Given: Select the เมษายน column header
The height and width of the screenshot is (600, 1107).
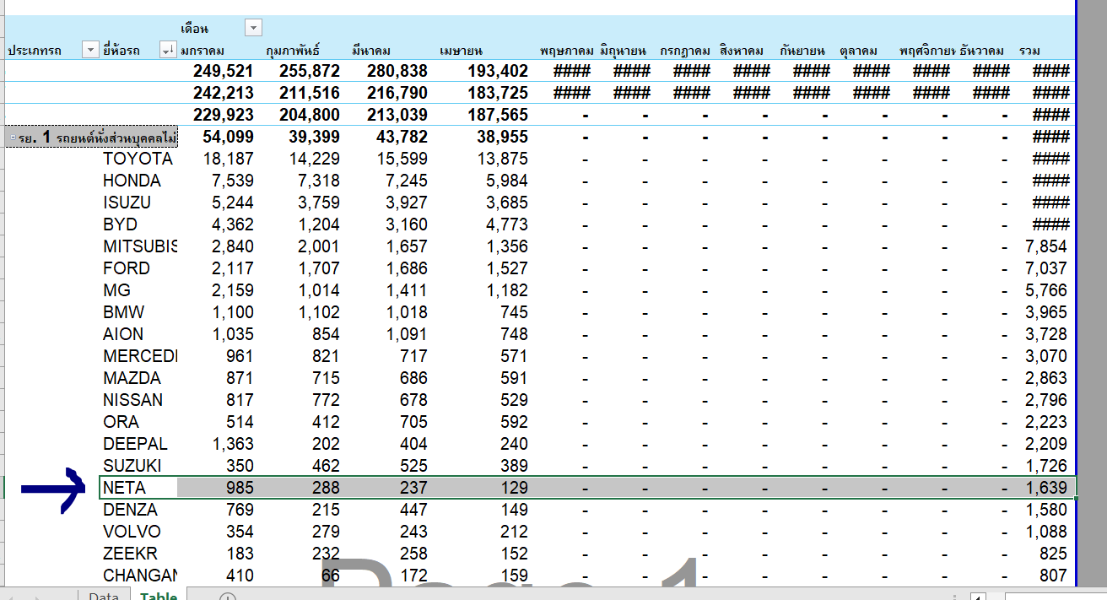Looking at the screenshot, I should coord(460,51).
